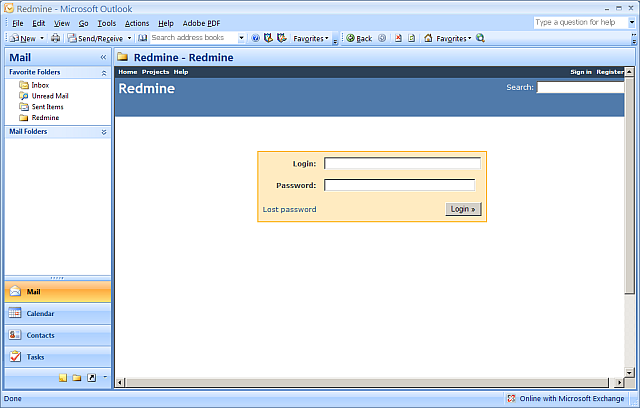Click the Online with Microsoft Exchange status

point(566,399)
